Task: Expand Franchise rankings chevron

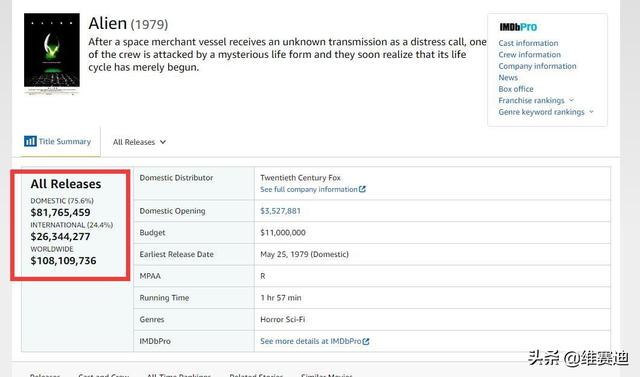Action: tap(571, 100)
